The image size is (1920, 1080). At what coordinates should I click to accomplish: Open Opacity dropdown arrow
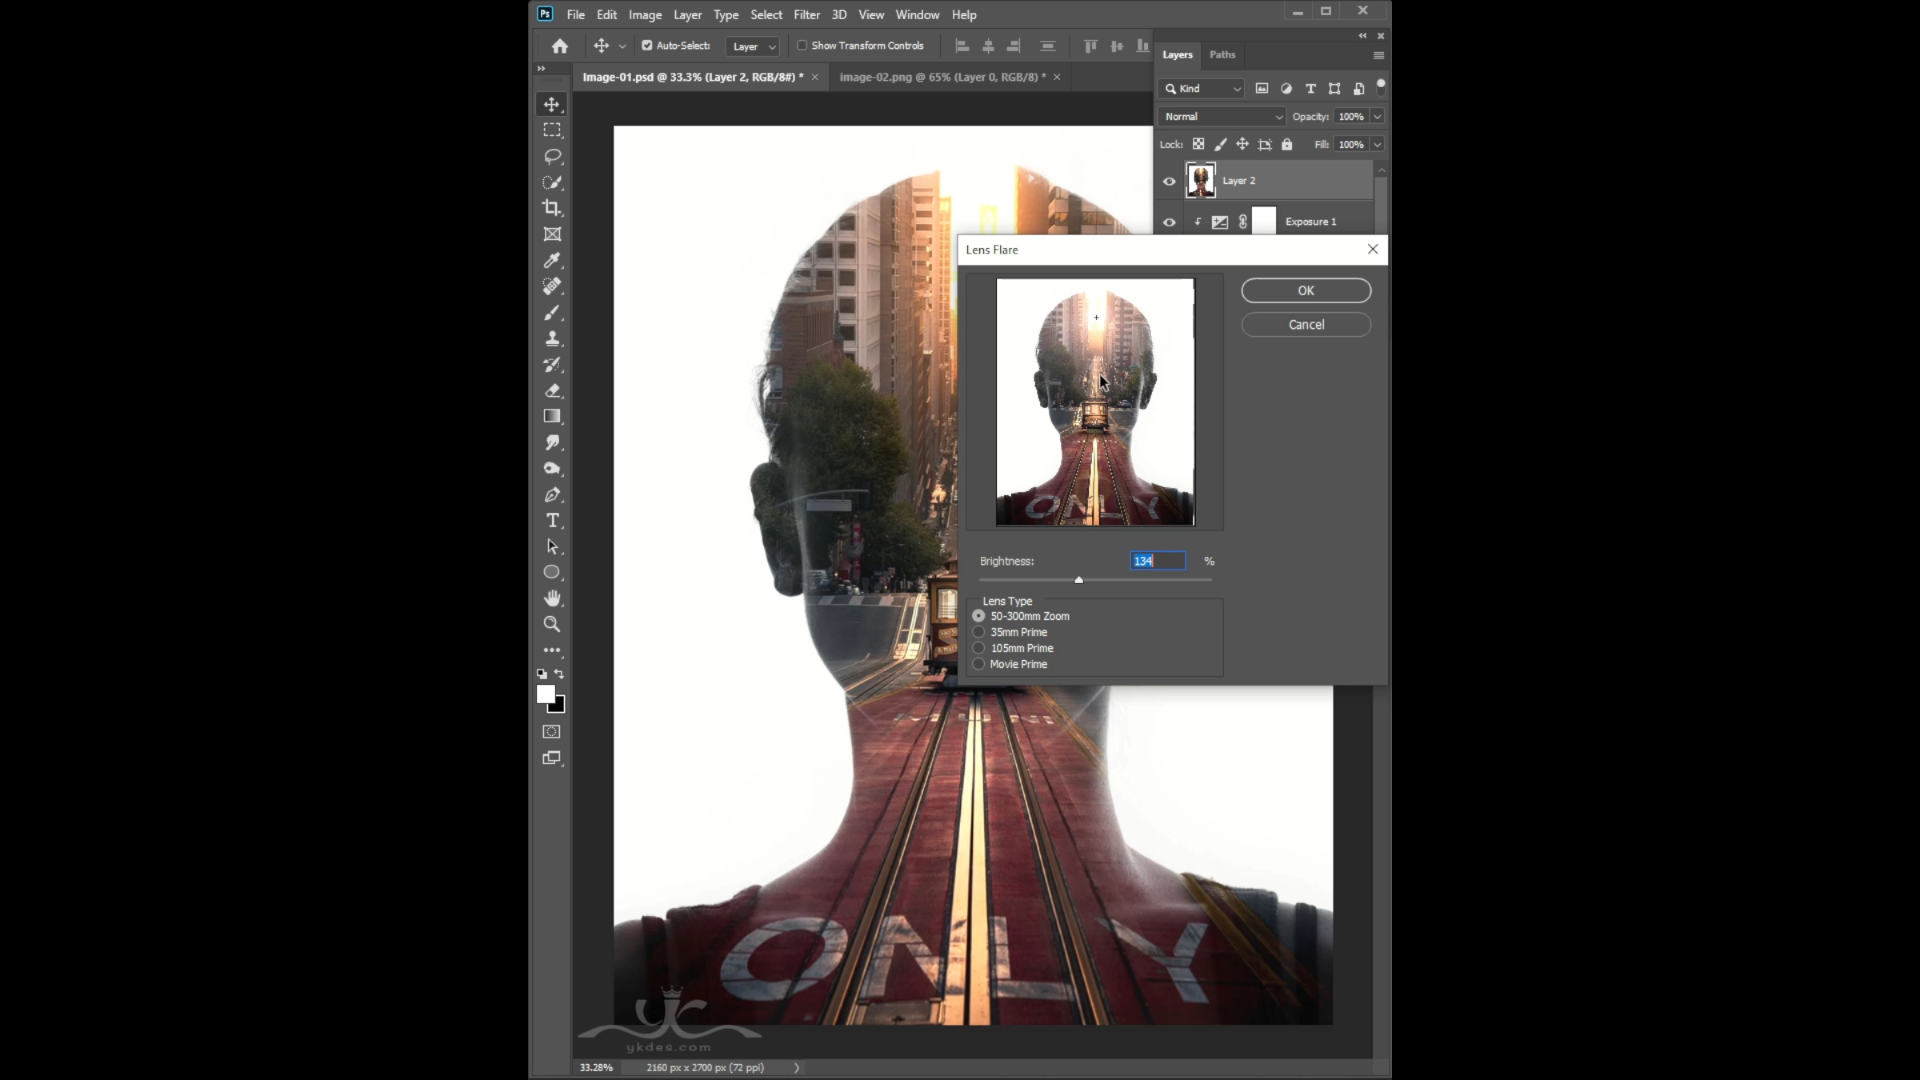point(1377,116)
